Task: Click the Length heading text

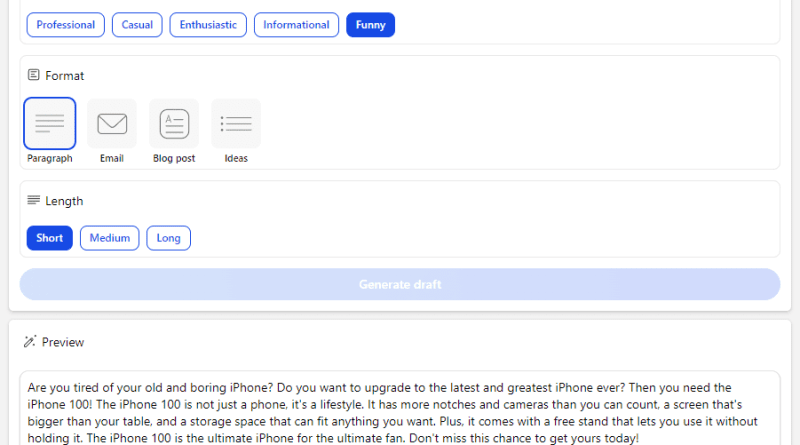Action: pyautogui.click(x=64, y=201)
